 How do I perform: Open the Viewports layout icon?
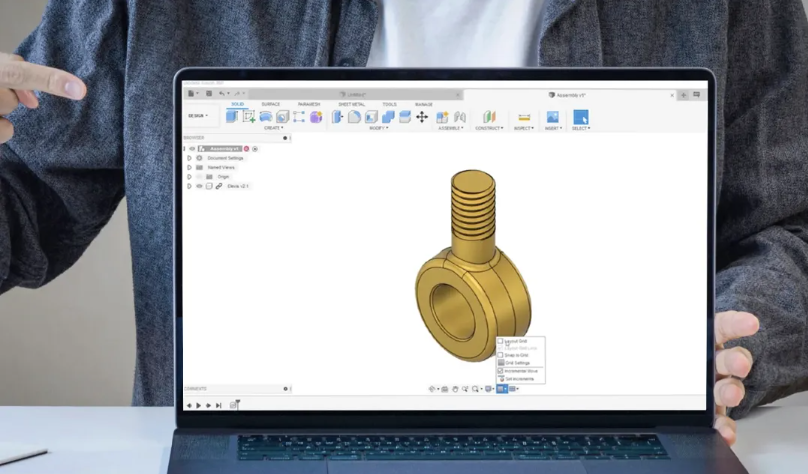(513, 389)
